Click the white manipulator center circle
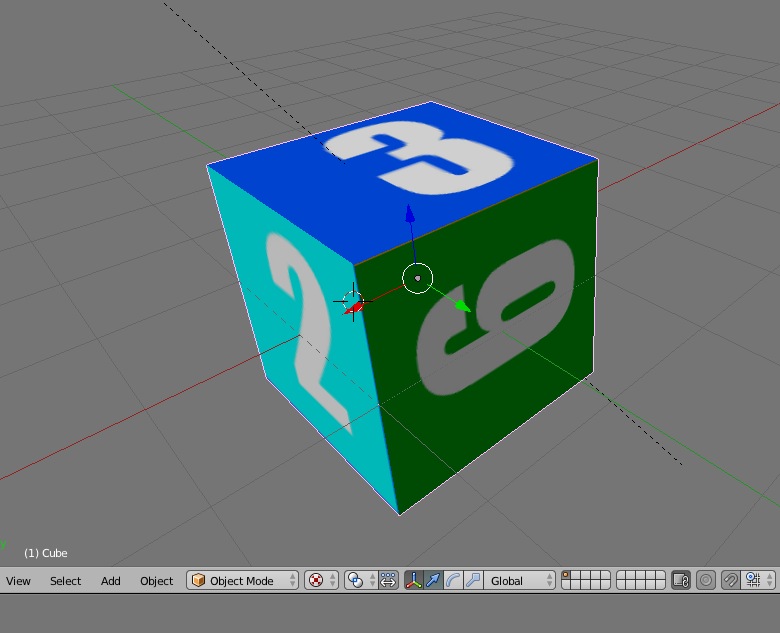 point(417,278)
